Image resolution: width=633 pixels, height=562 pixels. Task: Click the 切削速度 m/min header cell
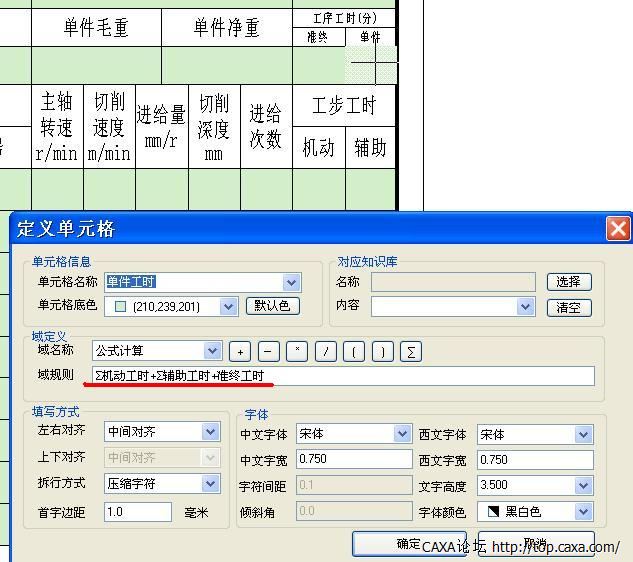pos(109,126)
